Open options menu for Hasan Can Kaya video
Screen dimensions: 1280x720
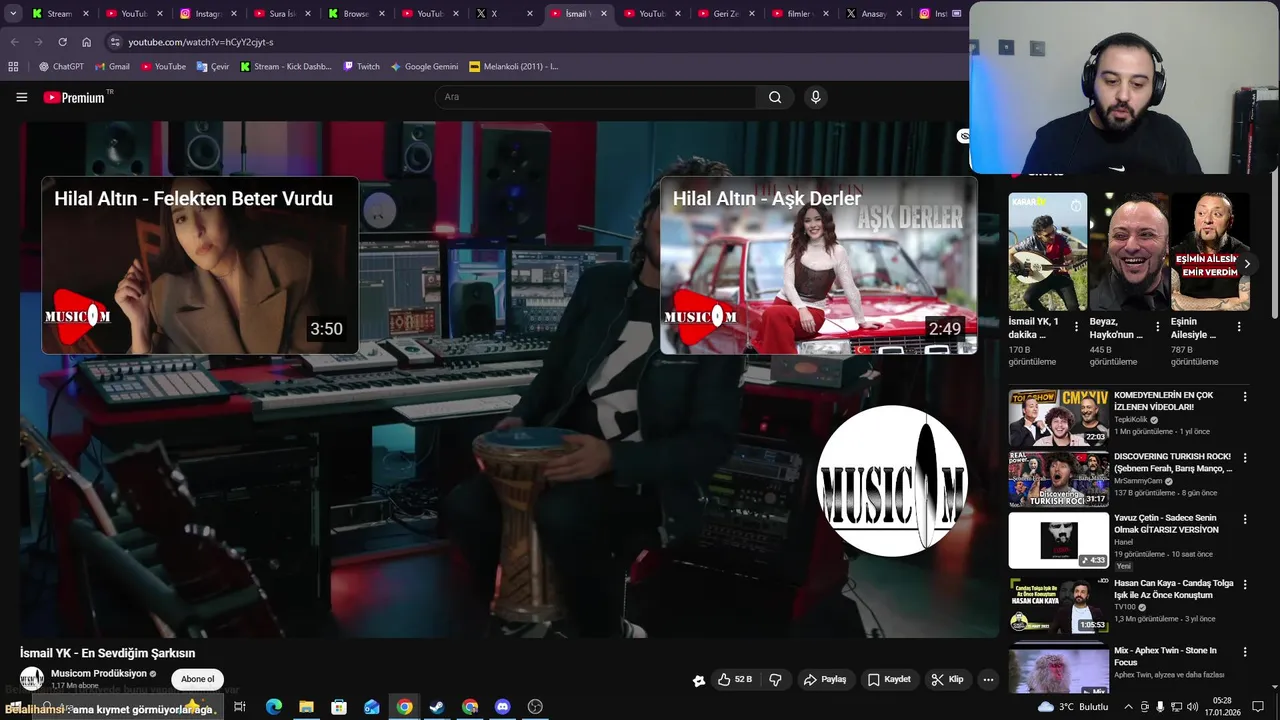[1245, 585]
